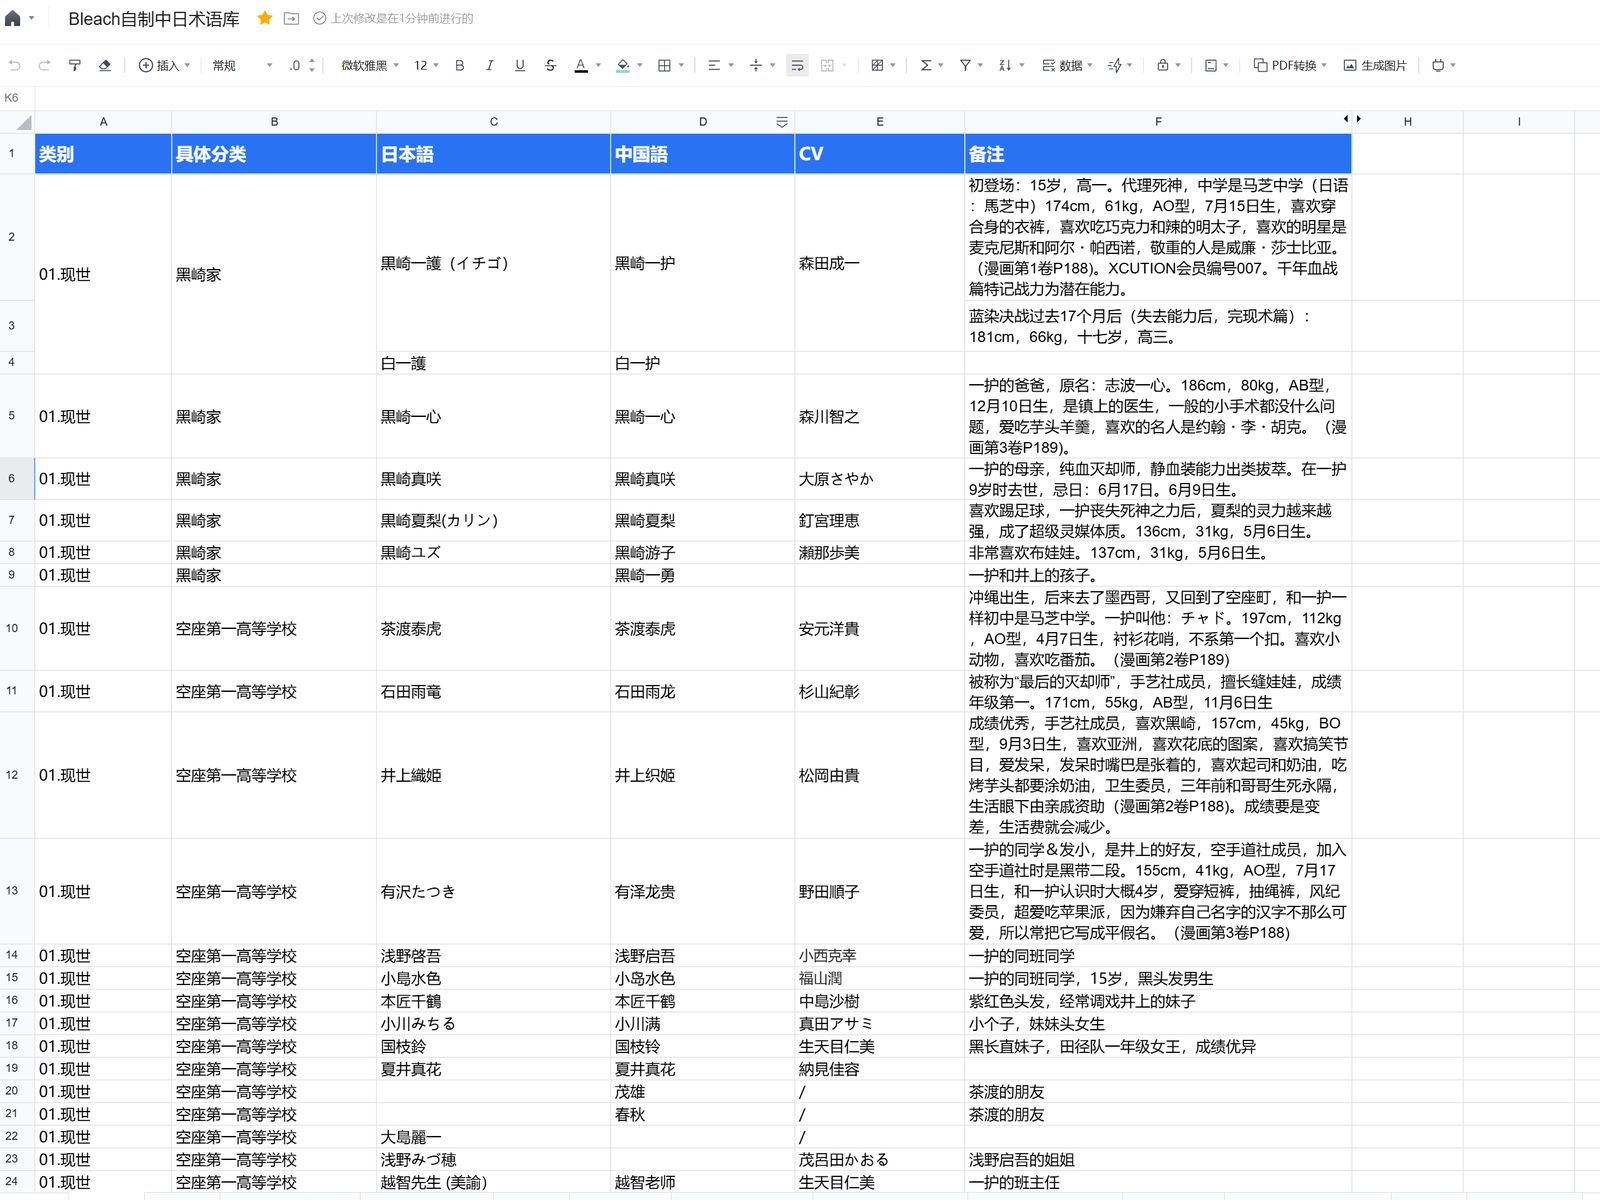Select the 越智老师 cell
Viewport: 1600px width, 1200px height.
703,1182
